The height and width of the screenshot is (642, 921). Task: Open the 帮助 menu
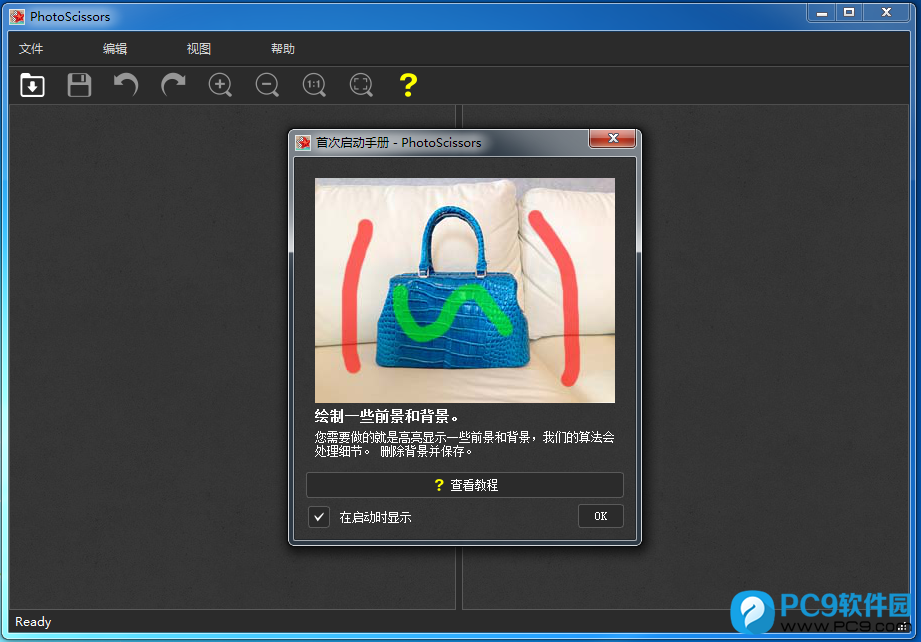pyautogui.click(x=283, y=49)
